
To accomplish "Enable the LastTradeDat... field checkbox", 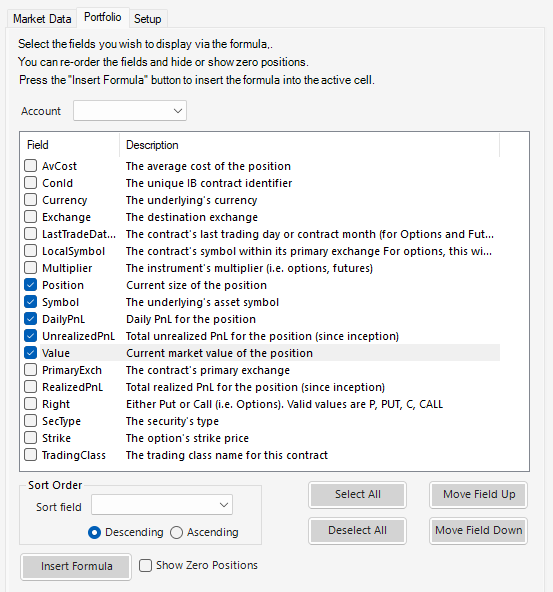I will (x=31, y=233).
